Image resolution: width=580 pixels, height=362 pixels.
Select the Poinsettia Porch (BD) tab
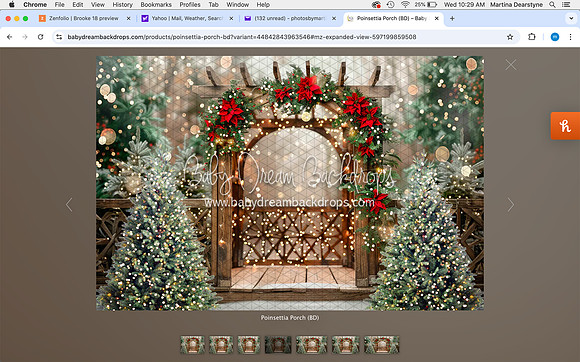tap(392, 18)
